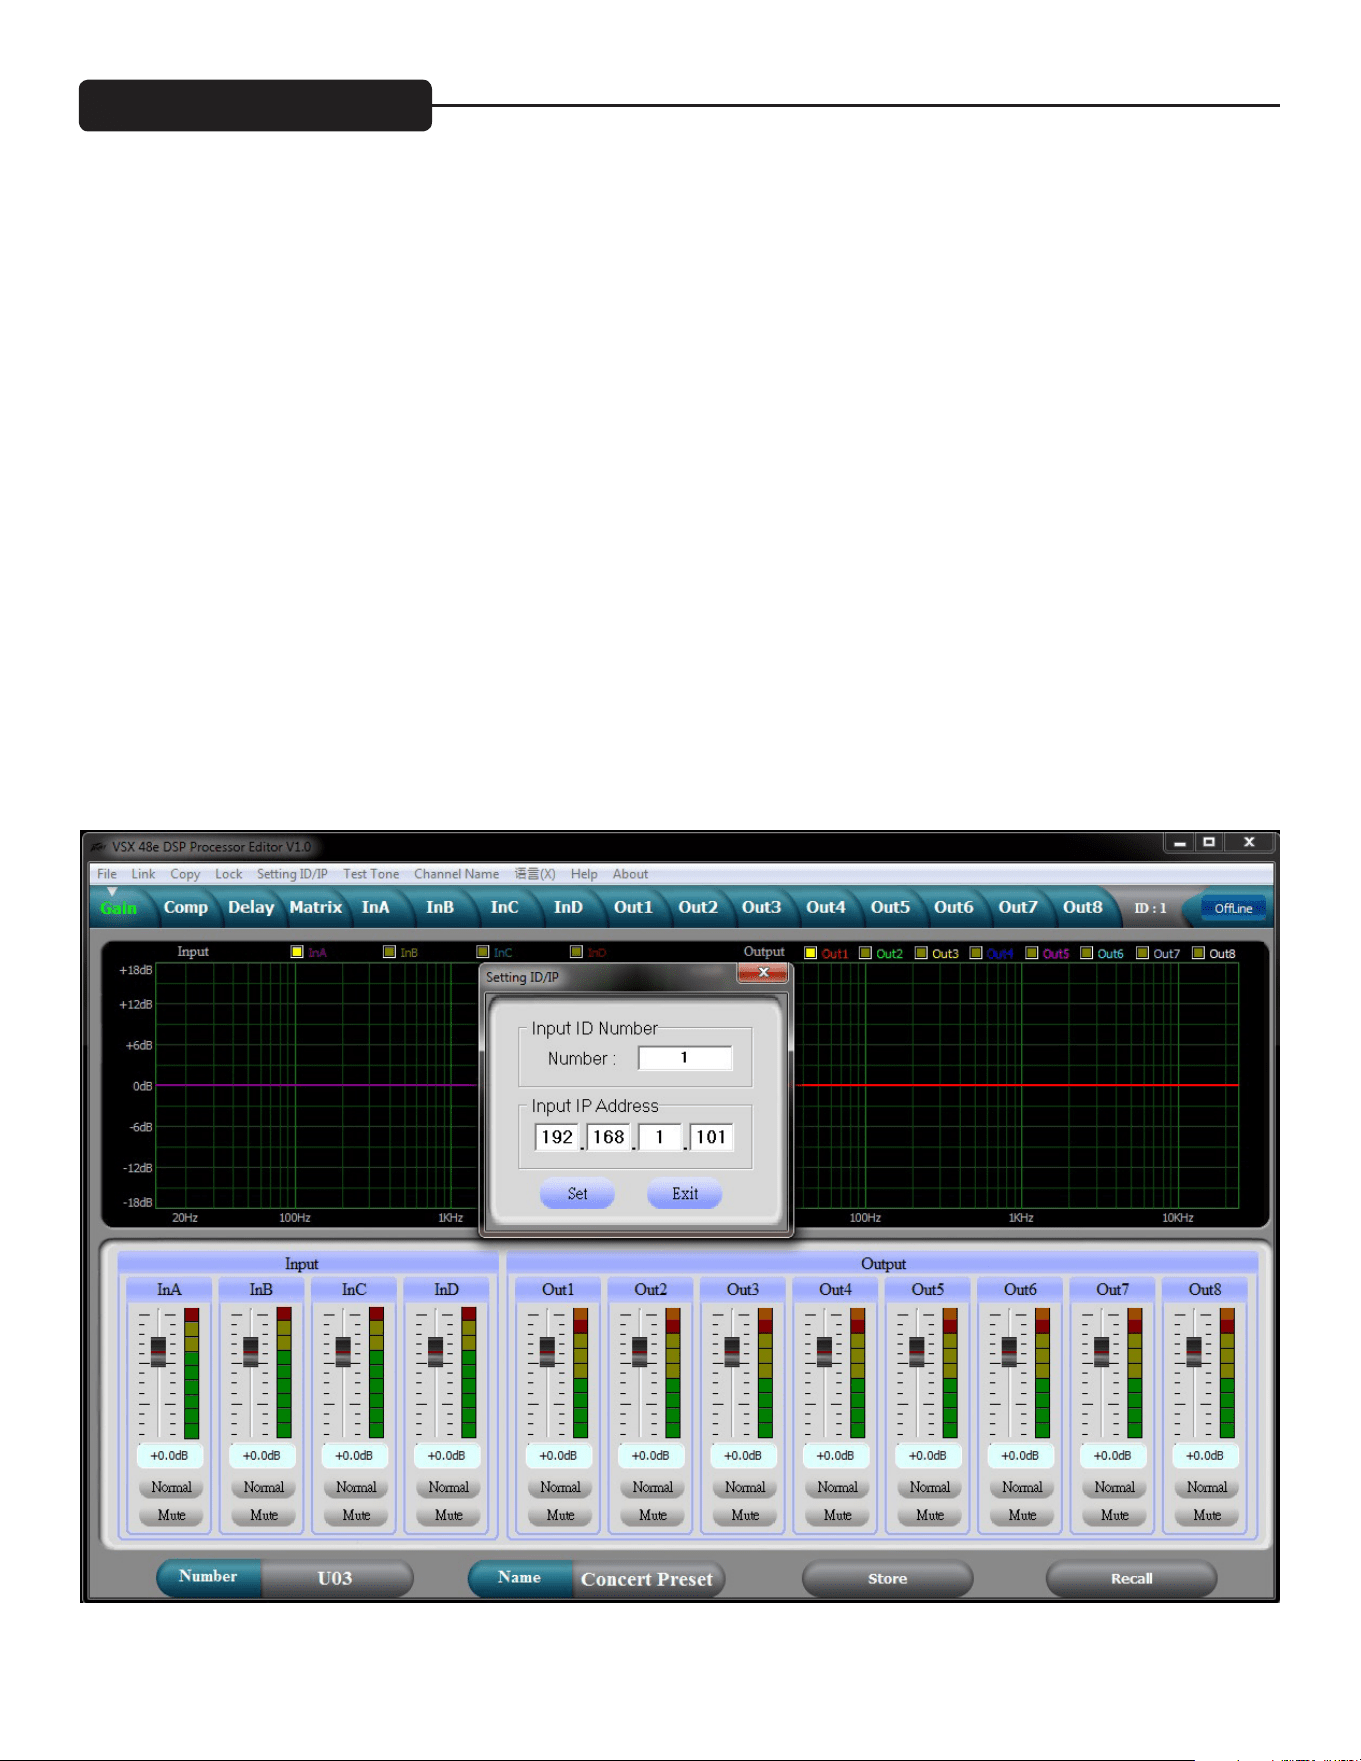1361x1761 pixels.
Task: Click the preset number field U03
Action: click(x=336, y=1579)
